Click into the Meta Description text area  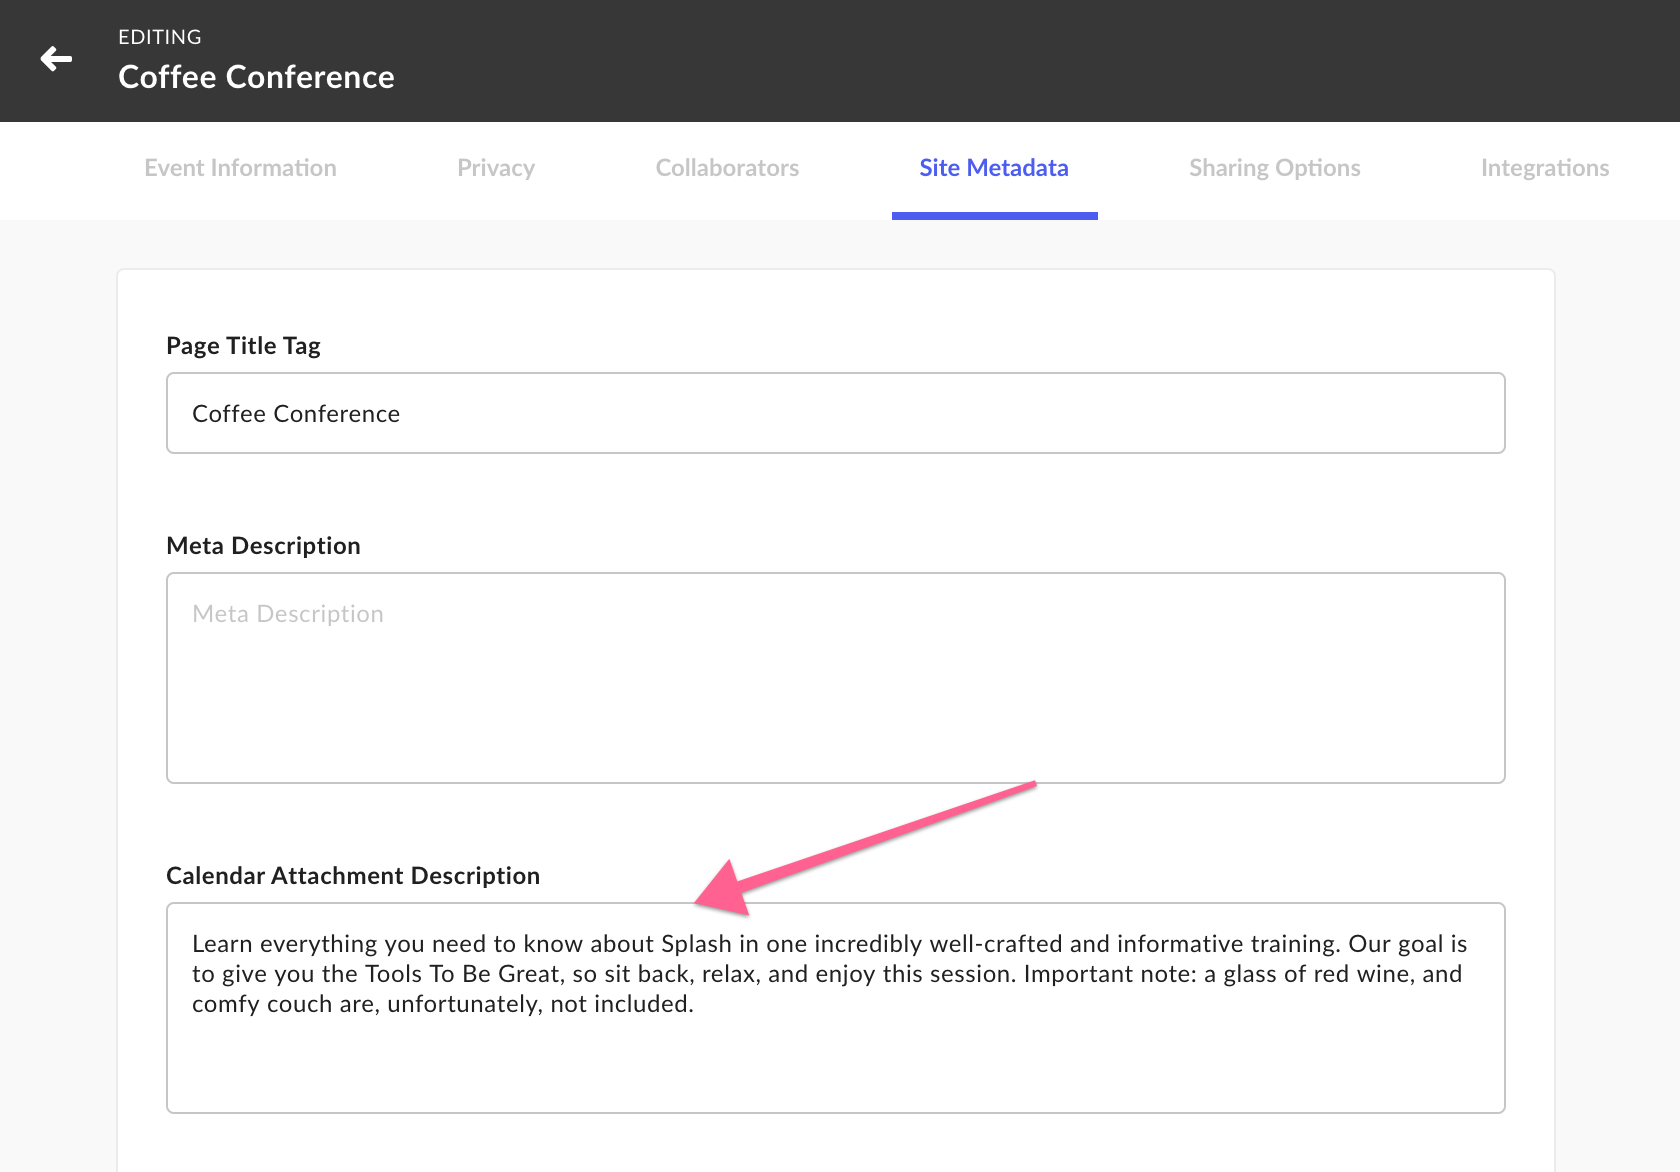[836, 678]
